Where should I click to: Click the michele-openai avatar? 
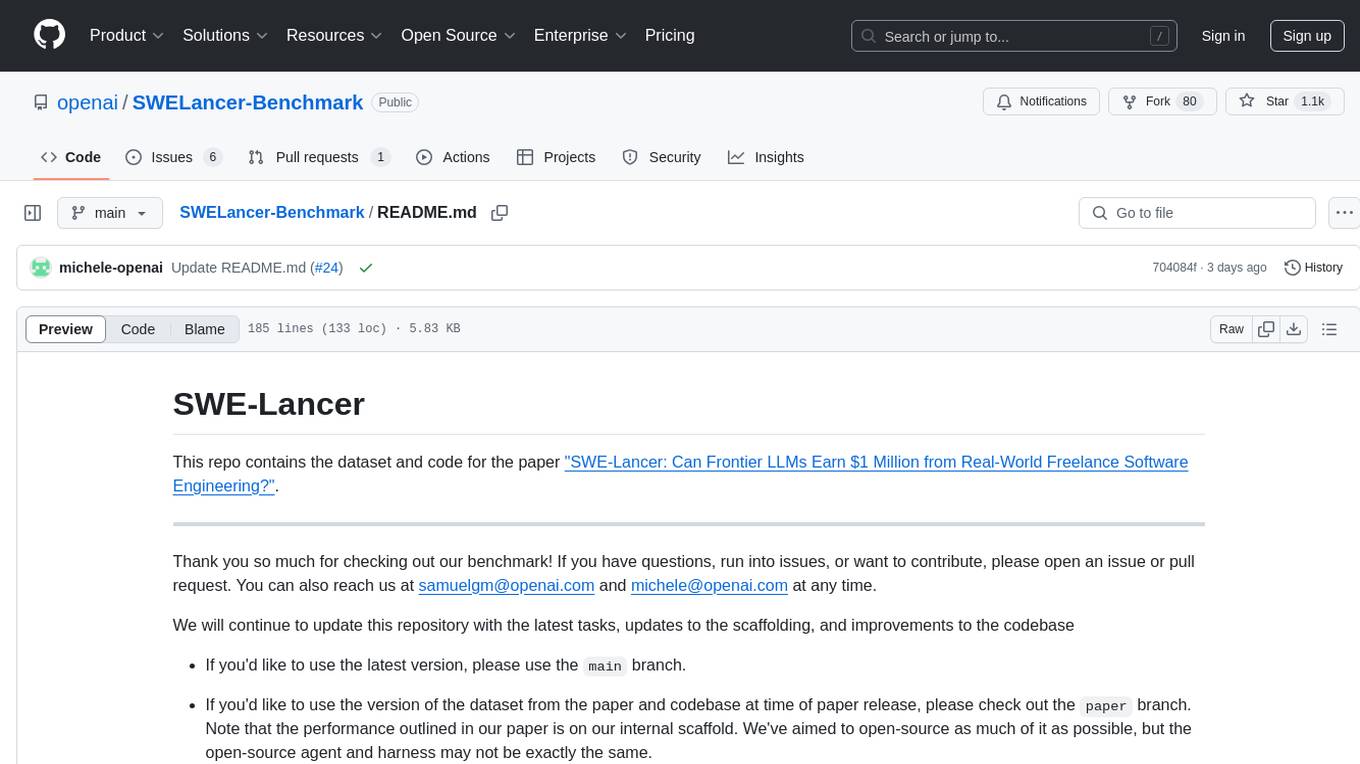(x=41, y=268)
